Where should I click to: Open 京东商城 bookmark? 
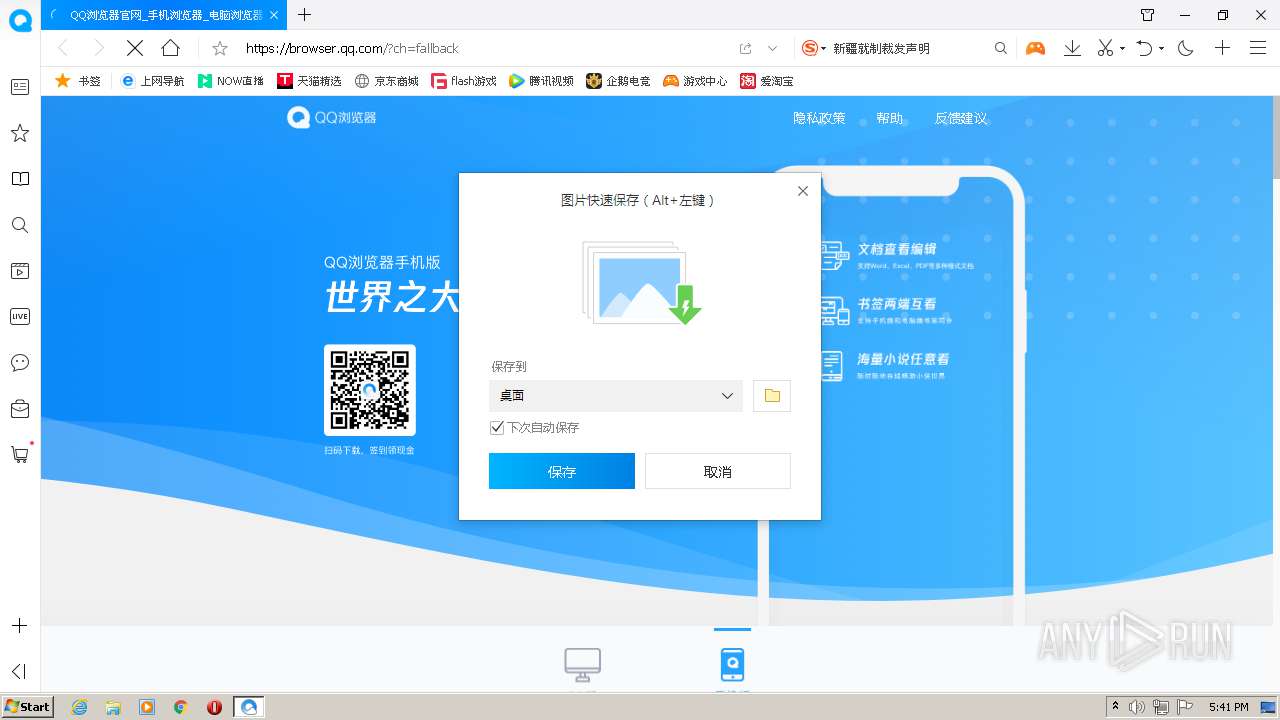387,81
